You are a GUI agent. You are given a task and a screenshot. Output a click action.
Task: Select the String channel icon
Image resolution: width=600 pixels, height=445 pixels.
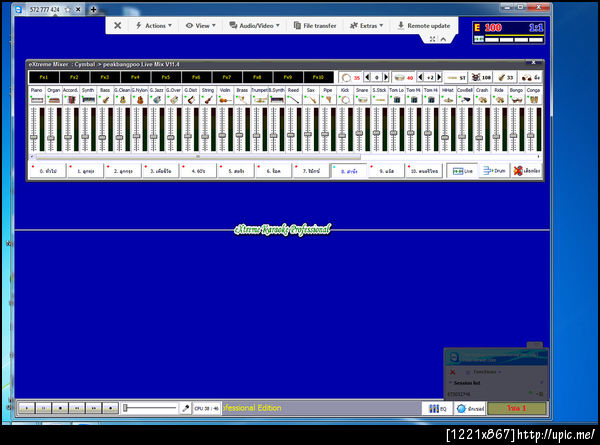[x=208, y=100]
